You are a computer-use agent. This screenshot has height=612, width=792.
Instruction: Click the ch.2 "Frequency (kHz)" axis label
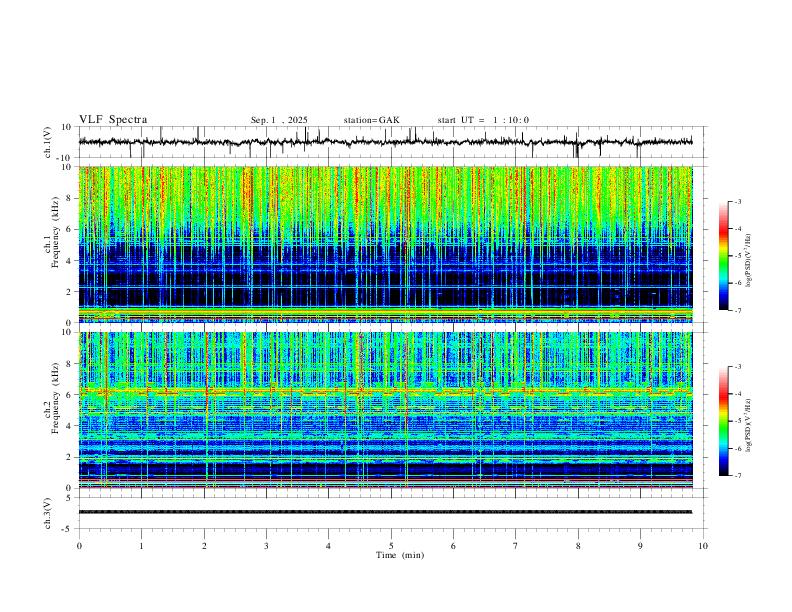56,398
